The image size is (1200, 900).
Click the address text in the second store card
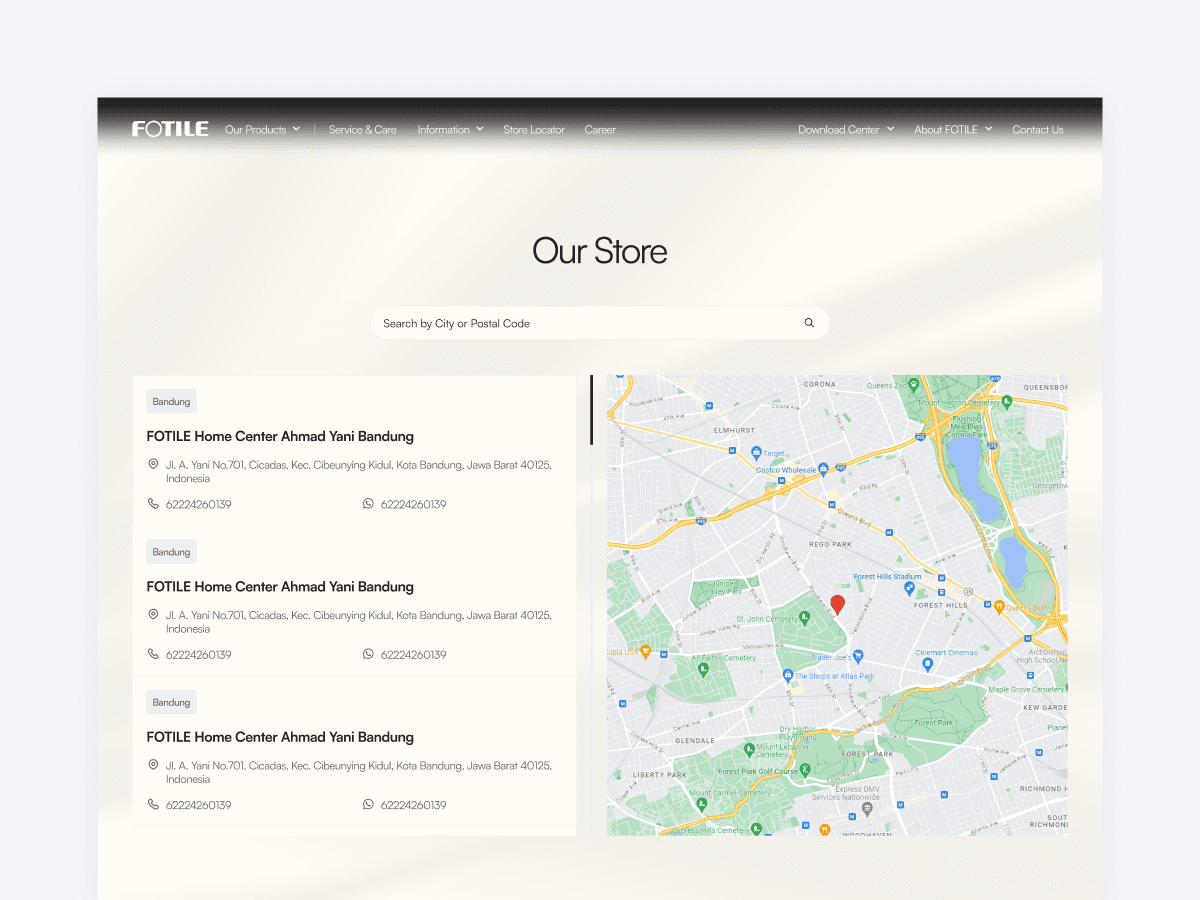click(x=359, y=622)
